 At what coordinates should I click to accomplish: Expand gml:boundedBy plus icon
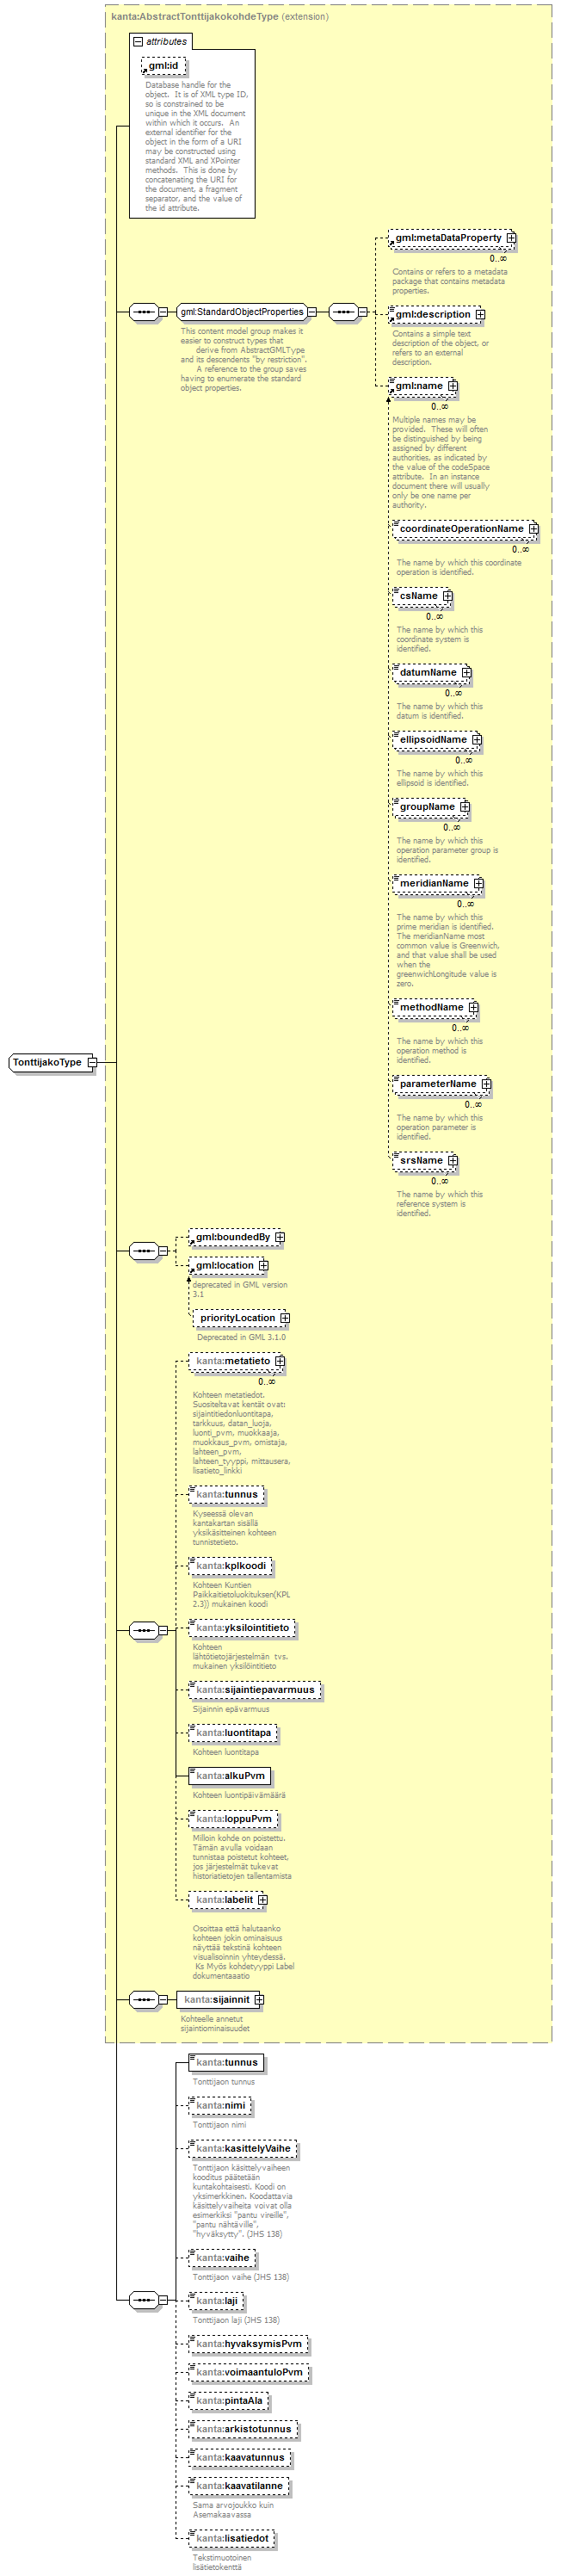(x=280, y=1237)
